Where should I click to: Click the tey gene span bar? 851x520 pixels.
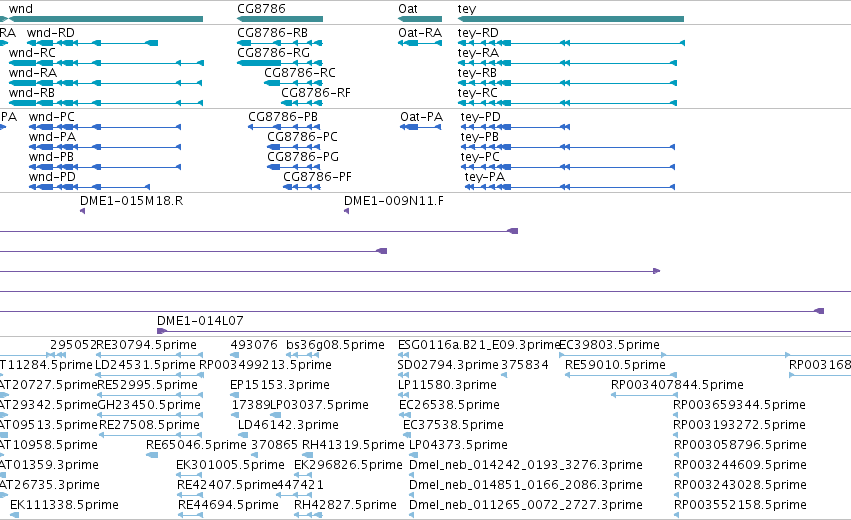(571, 19)
